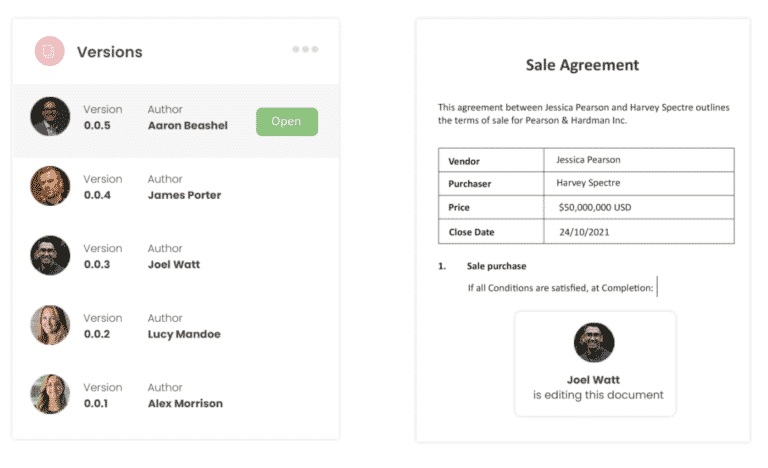Click Joel Watt's avatar in the editing notice
Viewport: 768px width, 468px height.
[x=594, y=342]
